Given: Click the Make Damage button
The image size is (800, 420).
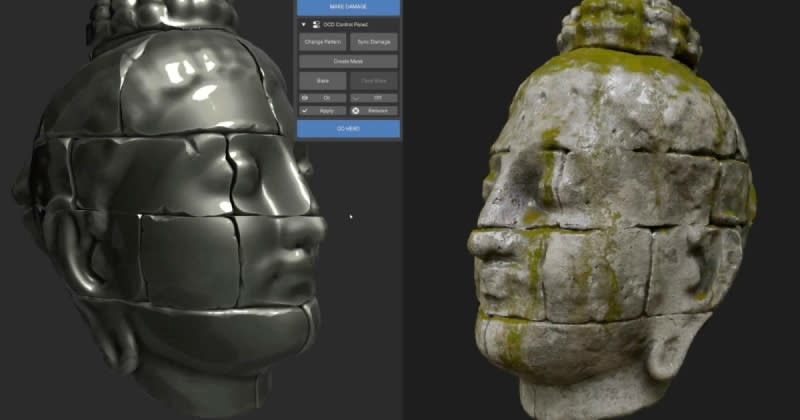Looking at the screenshot, I should [x=348, y=6].
